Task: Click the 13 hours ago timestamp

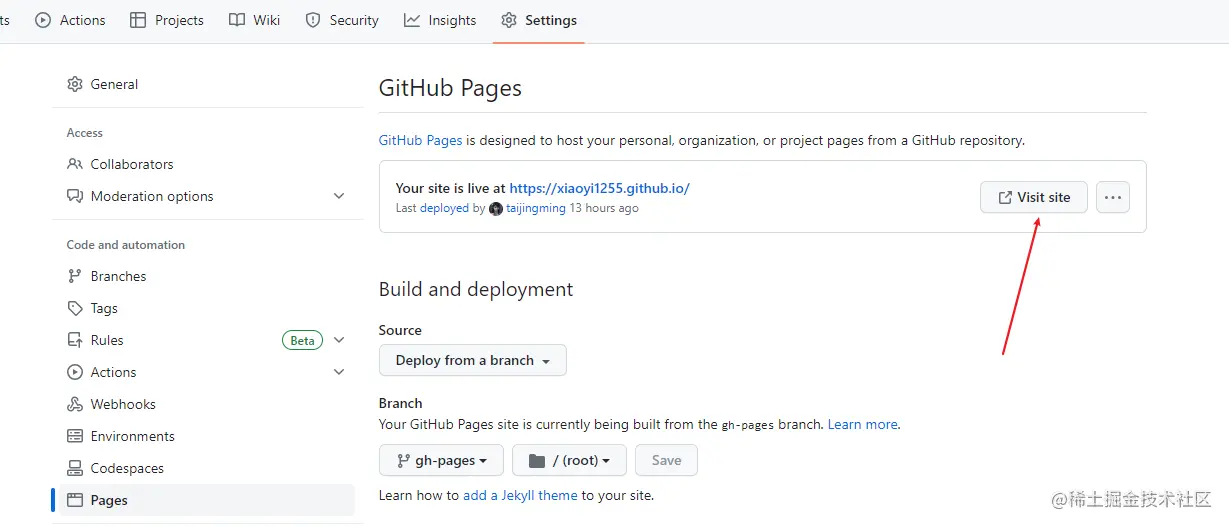Action: [x=604, y=208]
